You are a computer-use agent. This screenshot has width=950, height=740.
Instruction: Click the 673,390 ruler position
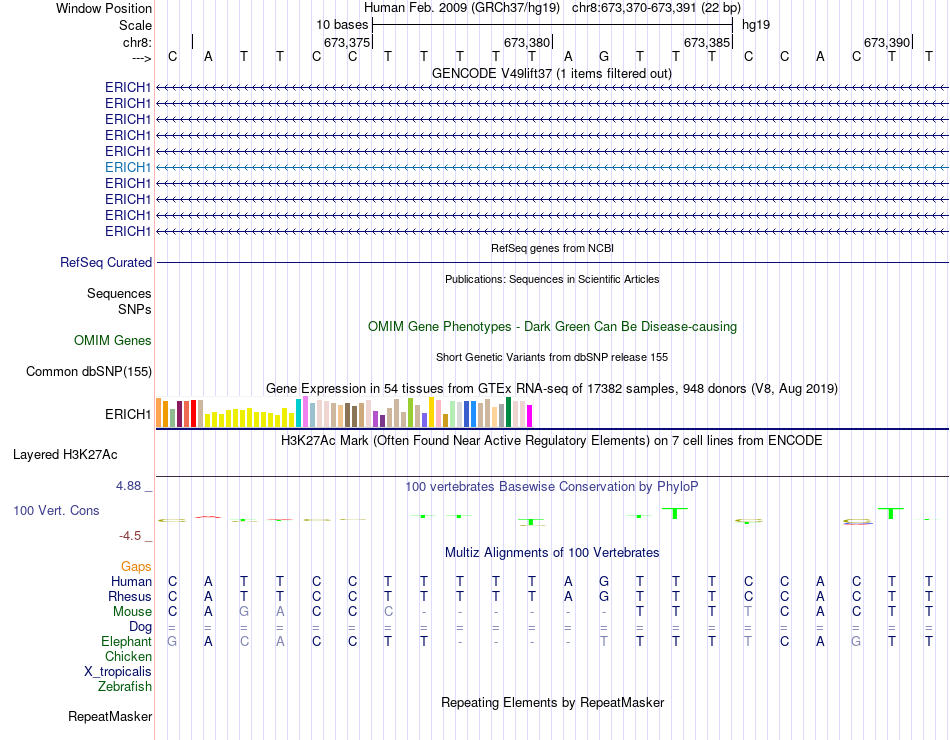(x=886, y=42)
